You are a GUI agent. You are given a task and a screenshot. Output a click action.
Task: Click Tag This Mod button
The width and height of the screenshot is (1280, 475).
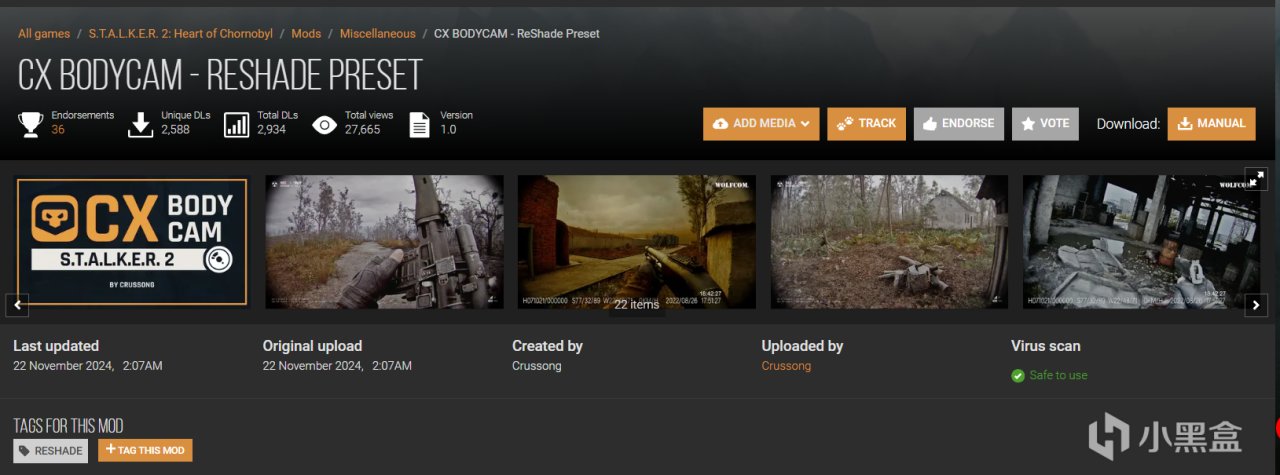coord(145,451)
